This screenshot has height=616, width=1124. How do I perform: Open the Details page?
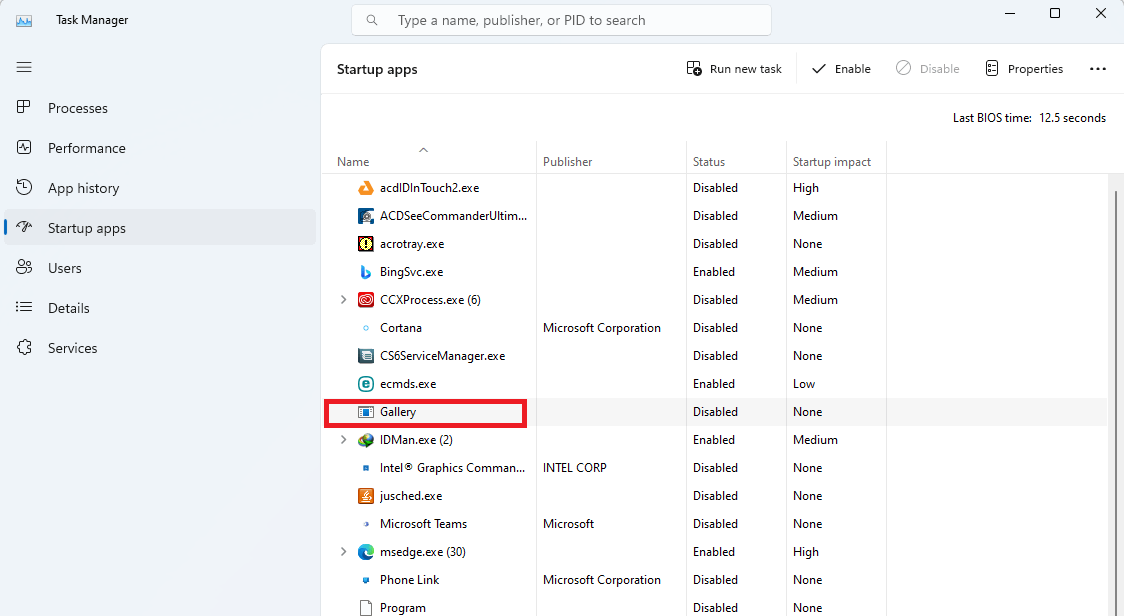[160, 308]
